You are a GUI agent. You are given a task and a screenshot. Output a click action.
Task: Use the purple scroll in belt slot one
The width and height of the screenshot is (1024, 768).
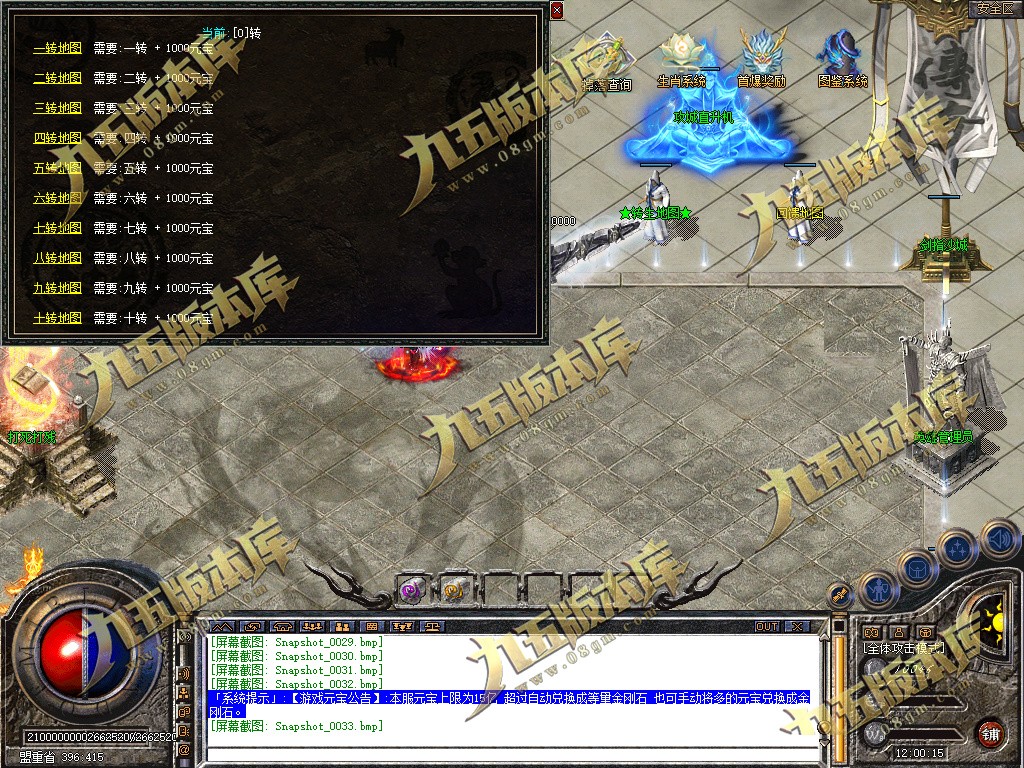coord(413,590)
